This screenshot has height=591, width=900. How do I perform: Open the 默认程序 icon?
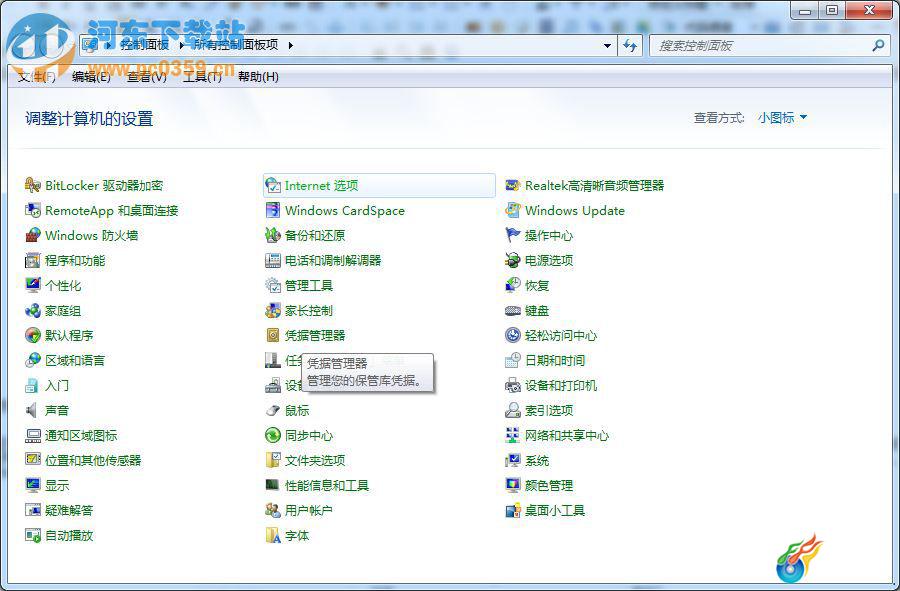[33, 335]
